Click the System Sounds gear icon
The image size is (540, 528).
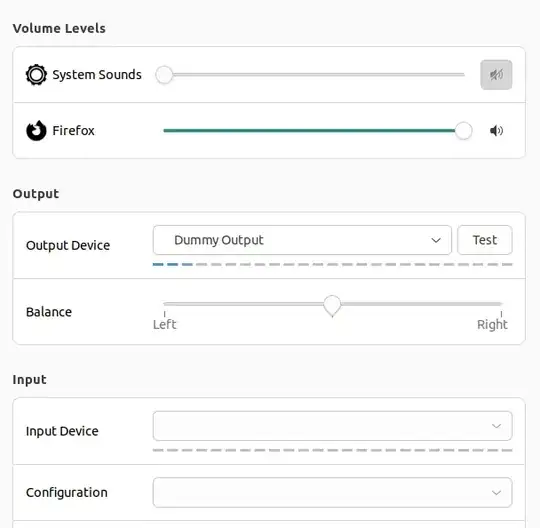(x=36, y=75)
